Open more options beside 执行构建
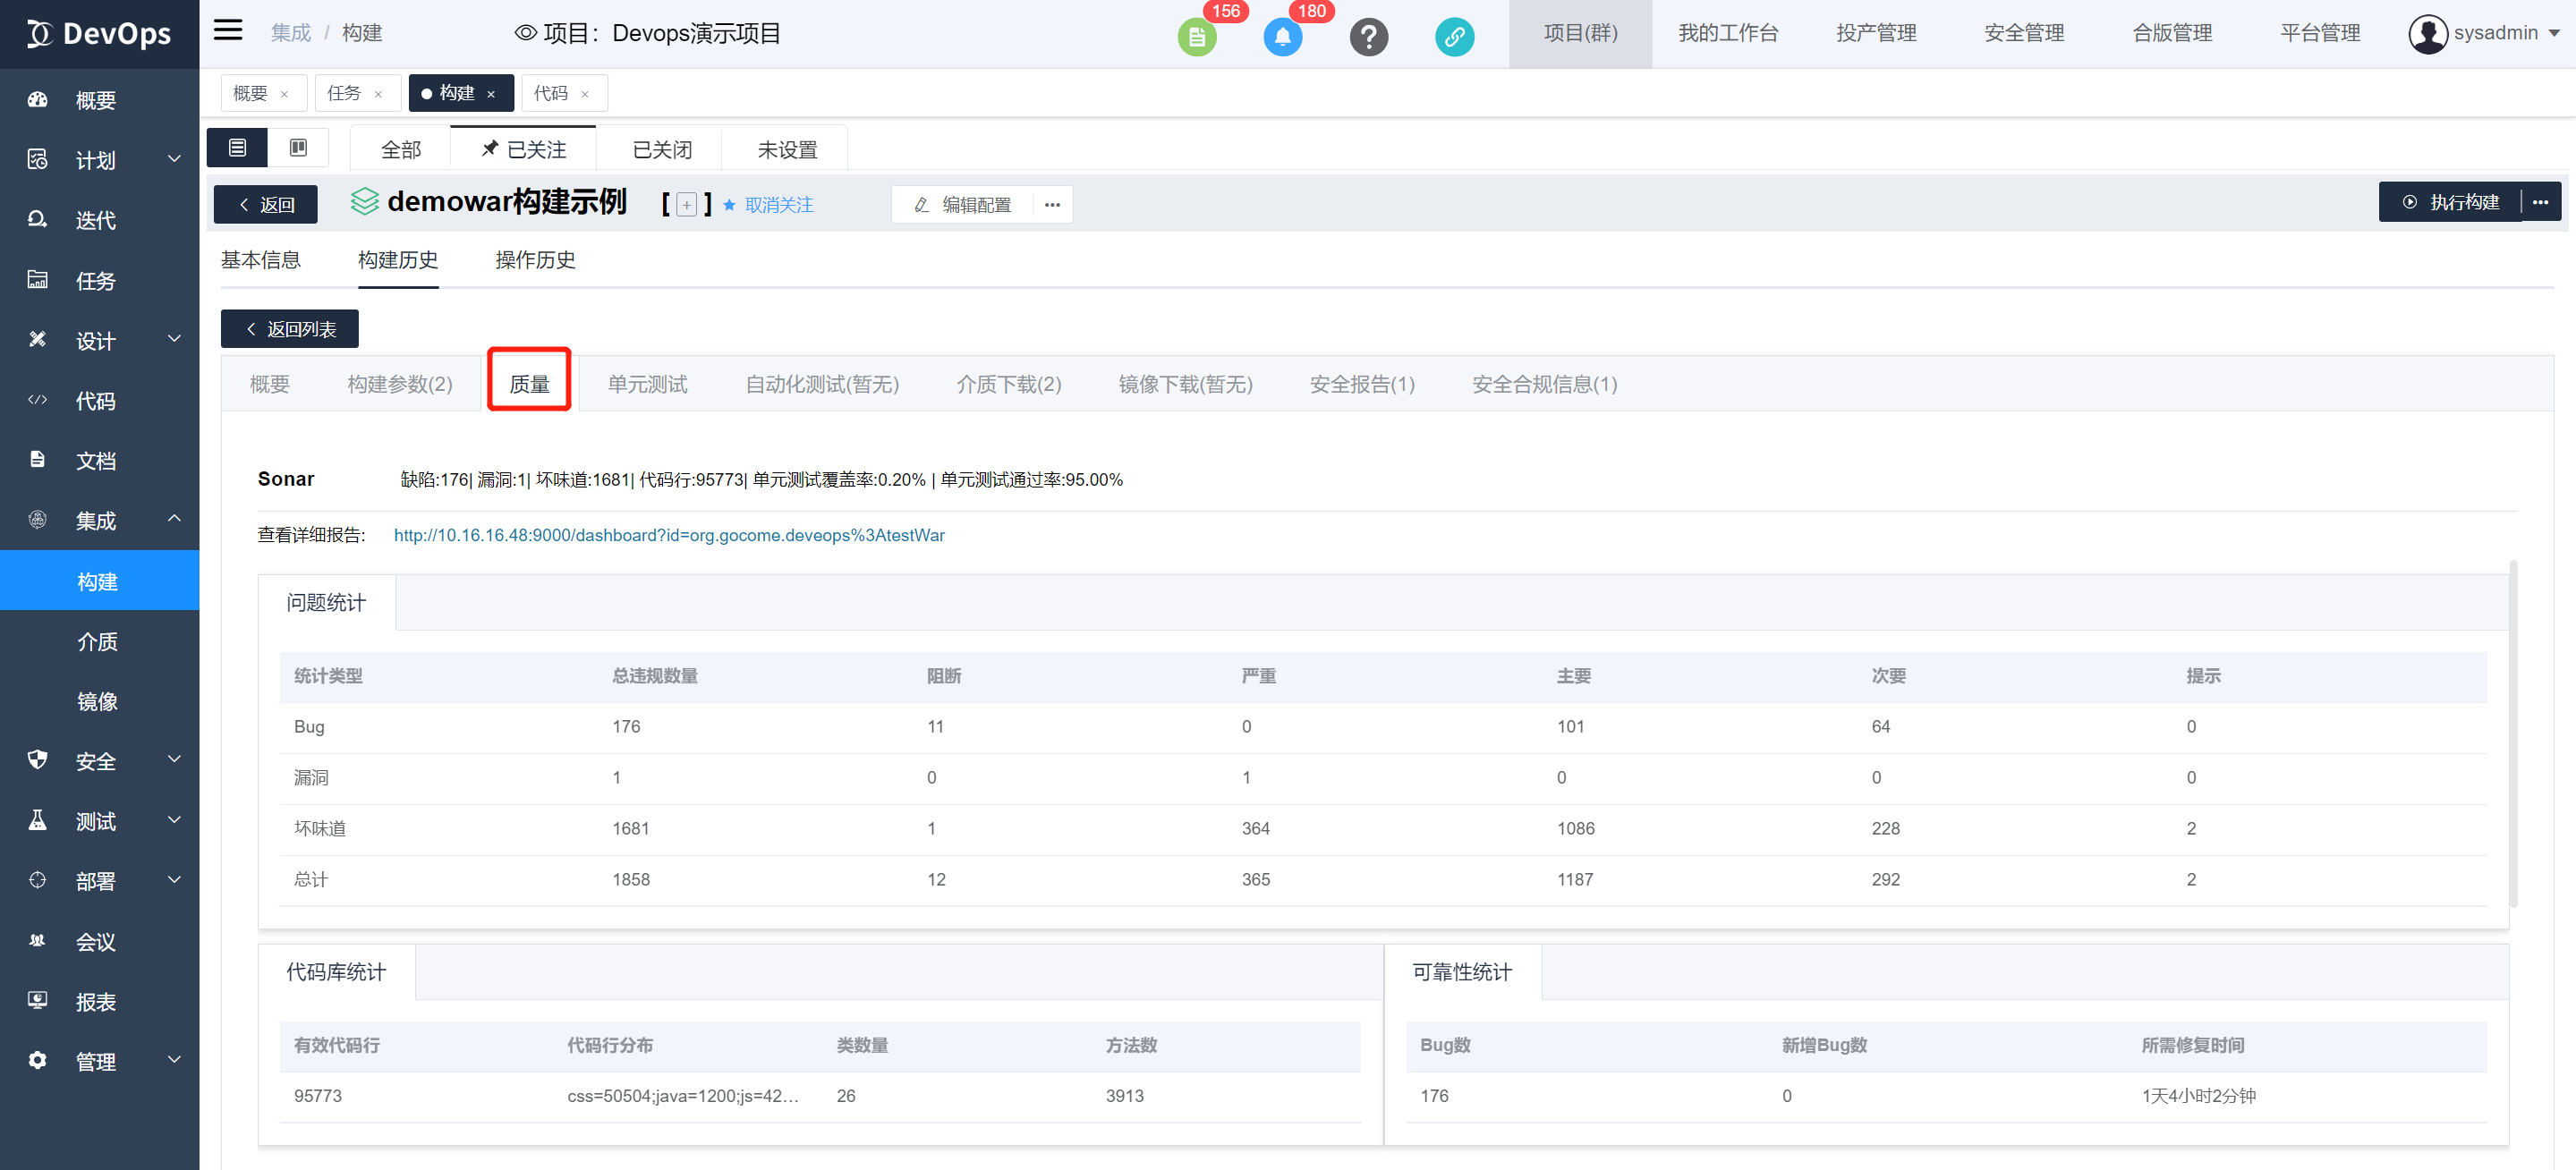The width and height of the screenshot is (2576, 1170). (x=2540, y=202)
